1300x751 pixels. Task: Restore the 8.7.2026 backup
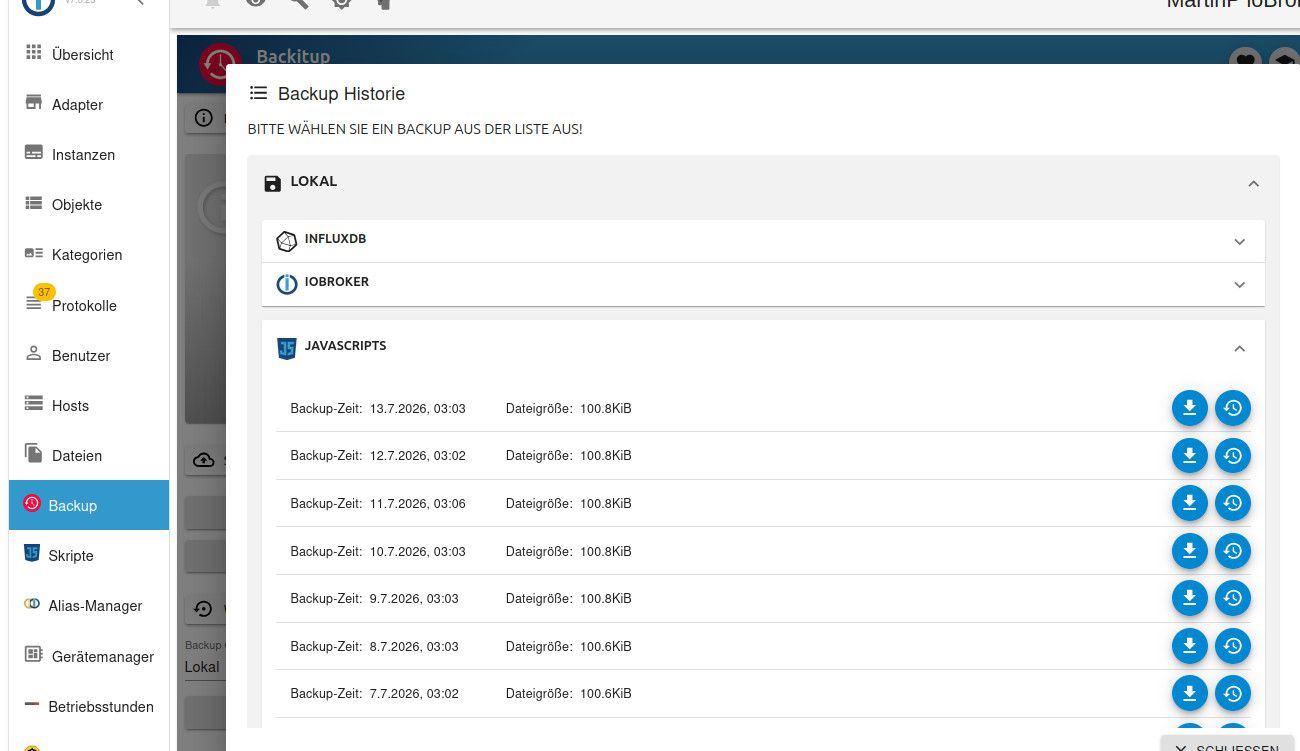point(1232,646)
